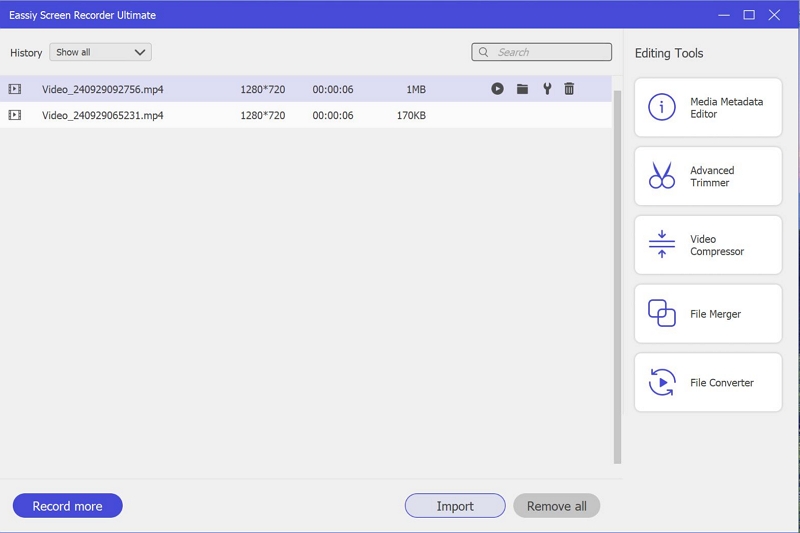This screenshot has height=533, width=800.
Task: Open containing folder for Video_240929092756.mp4
Action: (522, 89)
